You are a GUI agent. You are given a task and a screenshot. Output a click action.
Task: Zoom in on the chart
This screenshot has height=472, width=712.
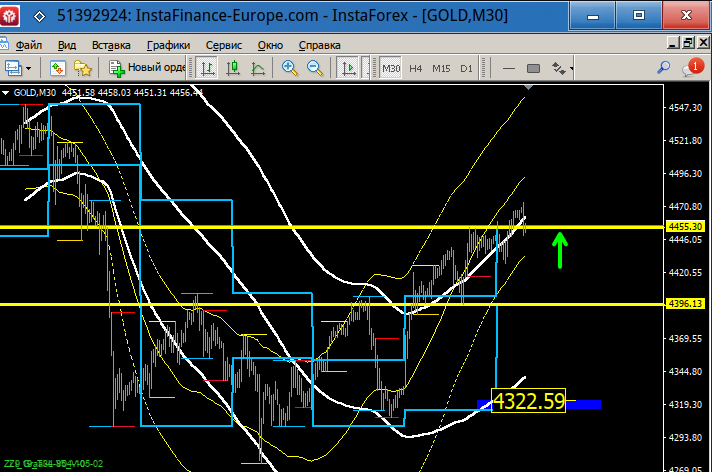tap(289, 68)
